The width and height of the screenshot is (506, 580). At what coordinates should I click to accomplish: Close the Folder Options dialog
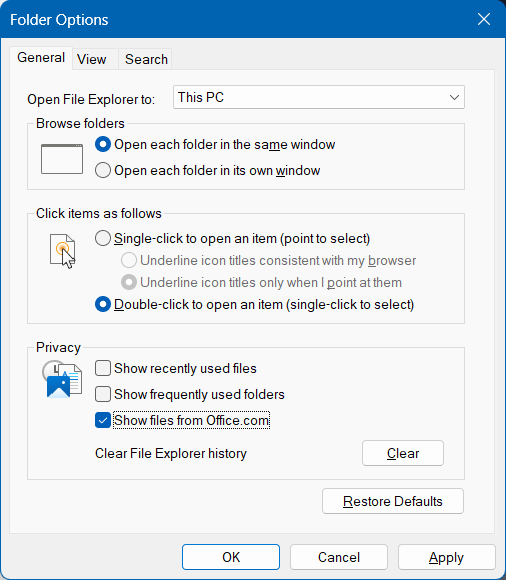pos(484,19)
